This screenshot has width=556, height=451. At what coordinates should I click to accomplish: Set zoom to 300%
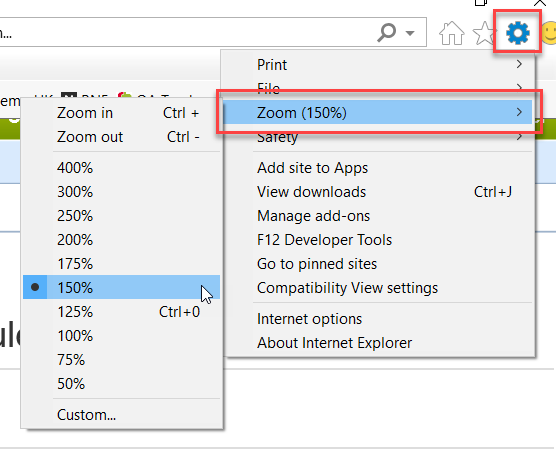click(x=122, y=192)
